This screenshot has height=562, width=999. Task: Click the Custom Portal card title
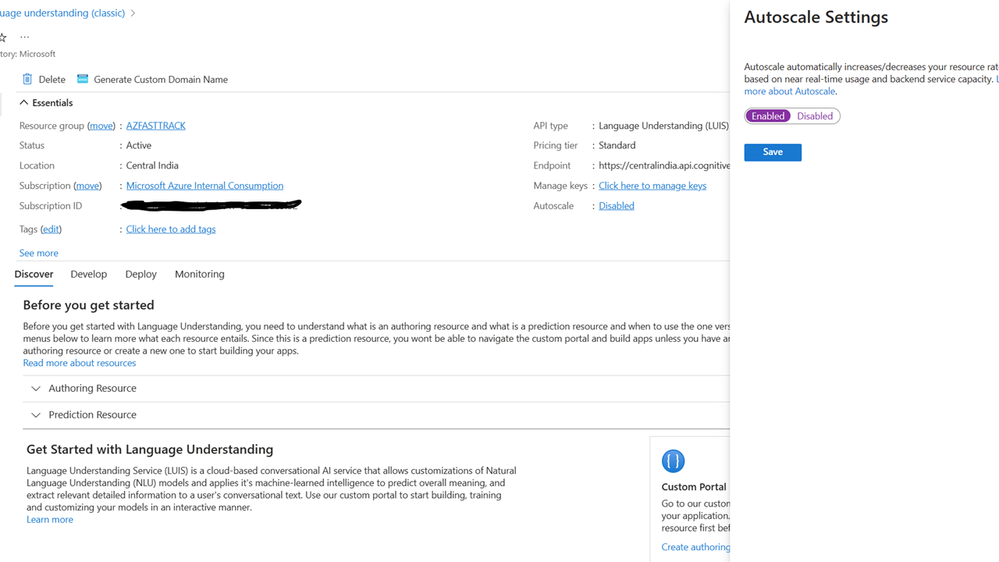click(x=693, y=487)
